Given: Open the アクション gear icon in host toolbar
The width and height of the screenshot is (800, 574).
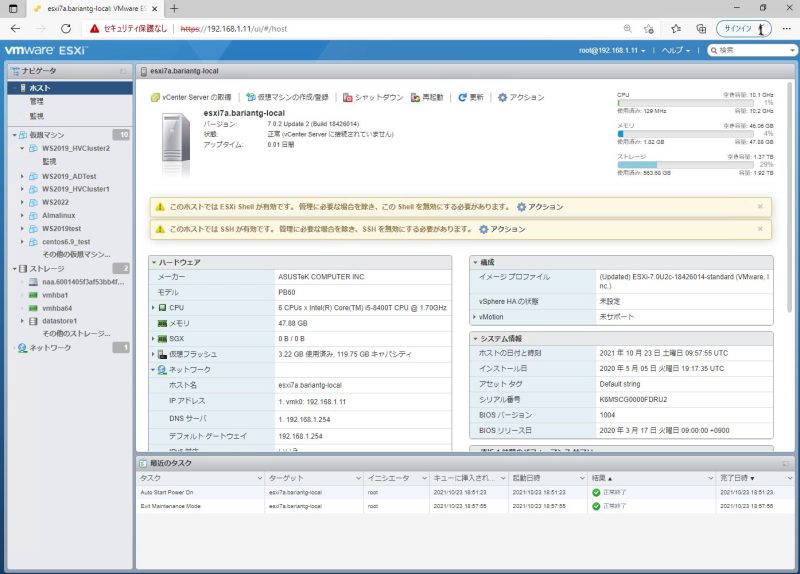Looking at the screenshot, I should click(503, 97).
